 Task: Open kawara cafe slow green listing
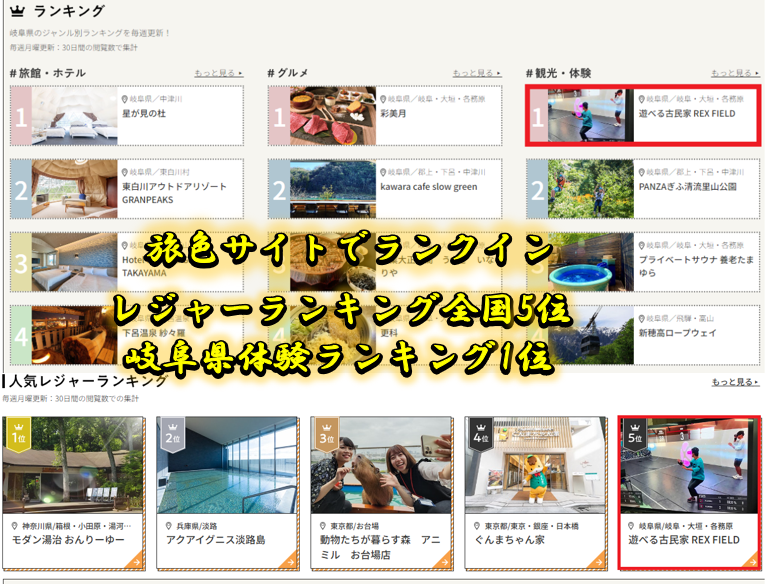(x=428, y=187)
